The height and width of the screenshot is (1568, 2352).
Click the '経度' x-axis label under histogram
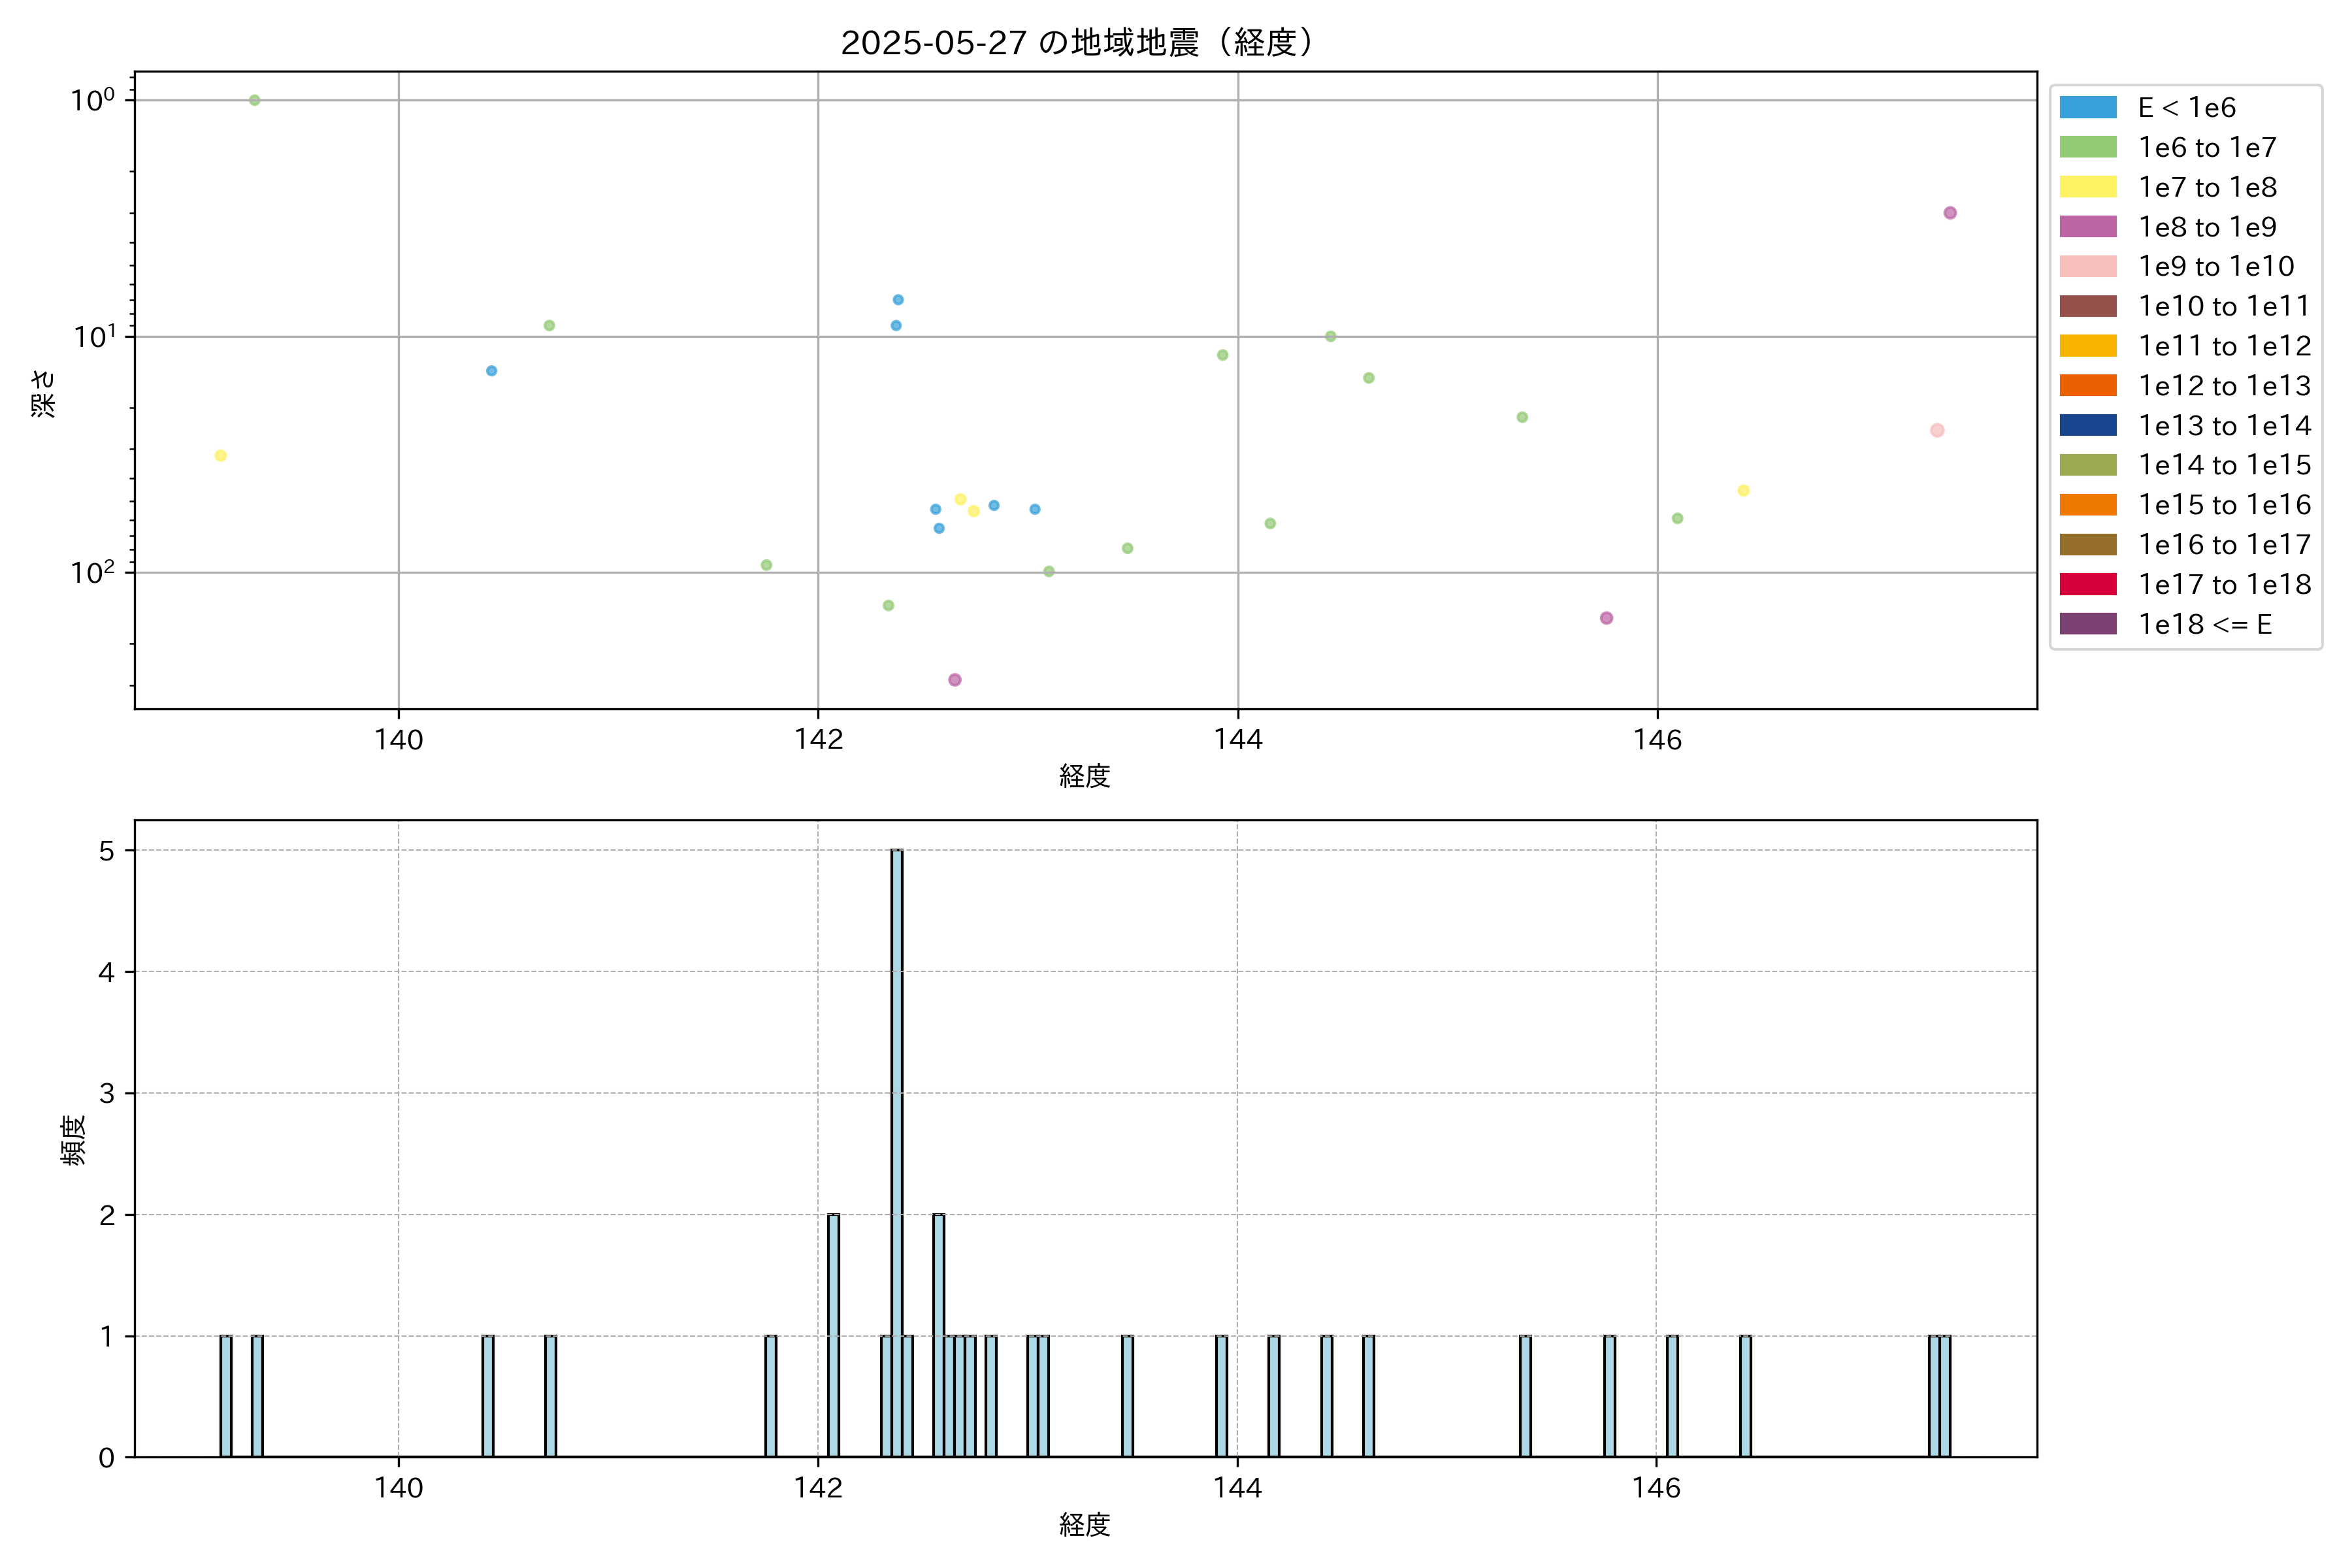pyautogui.click(x=1085, y=1524)
